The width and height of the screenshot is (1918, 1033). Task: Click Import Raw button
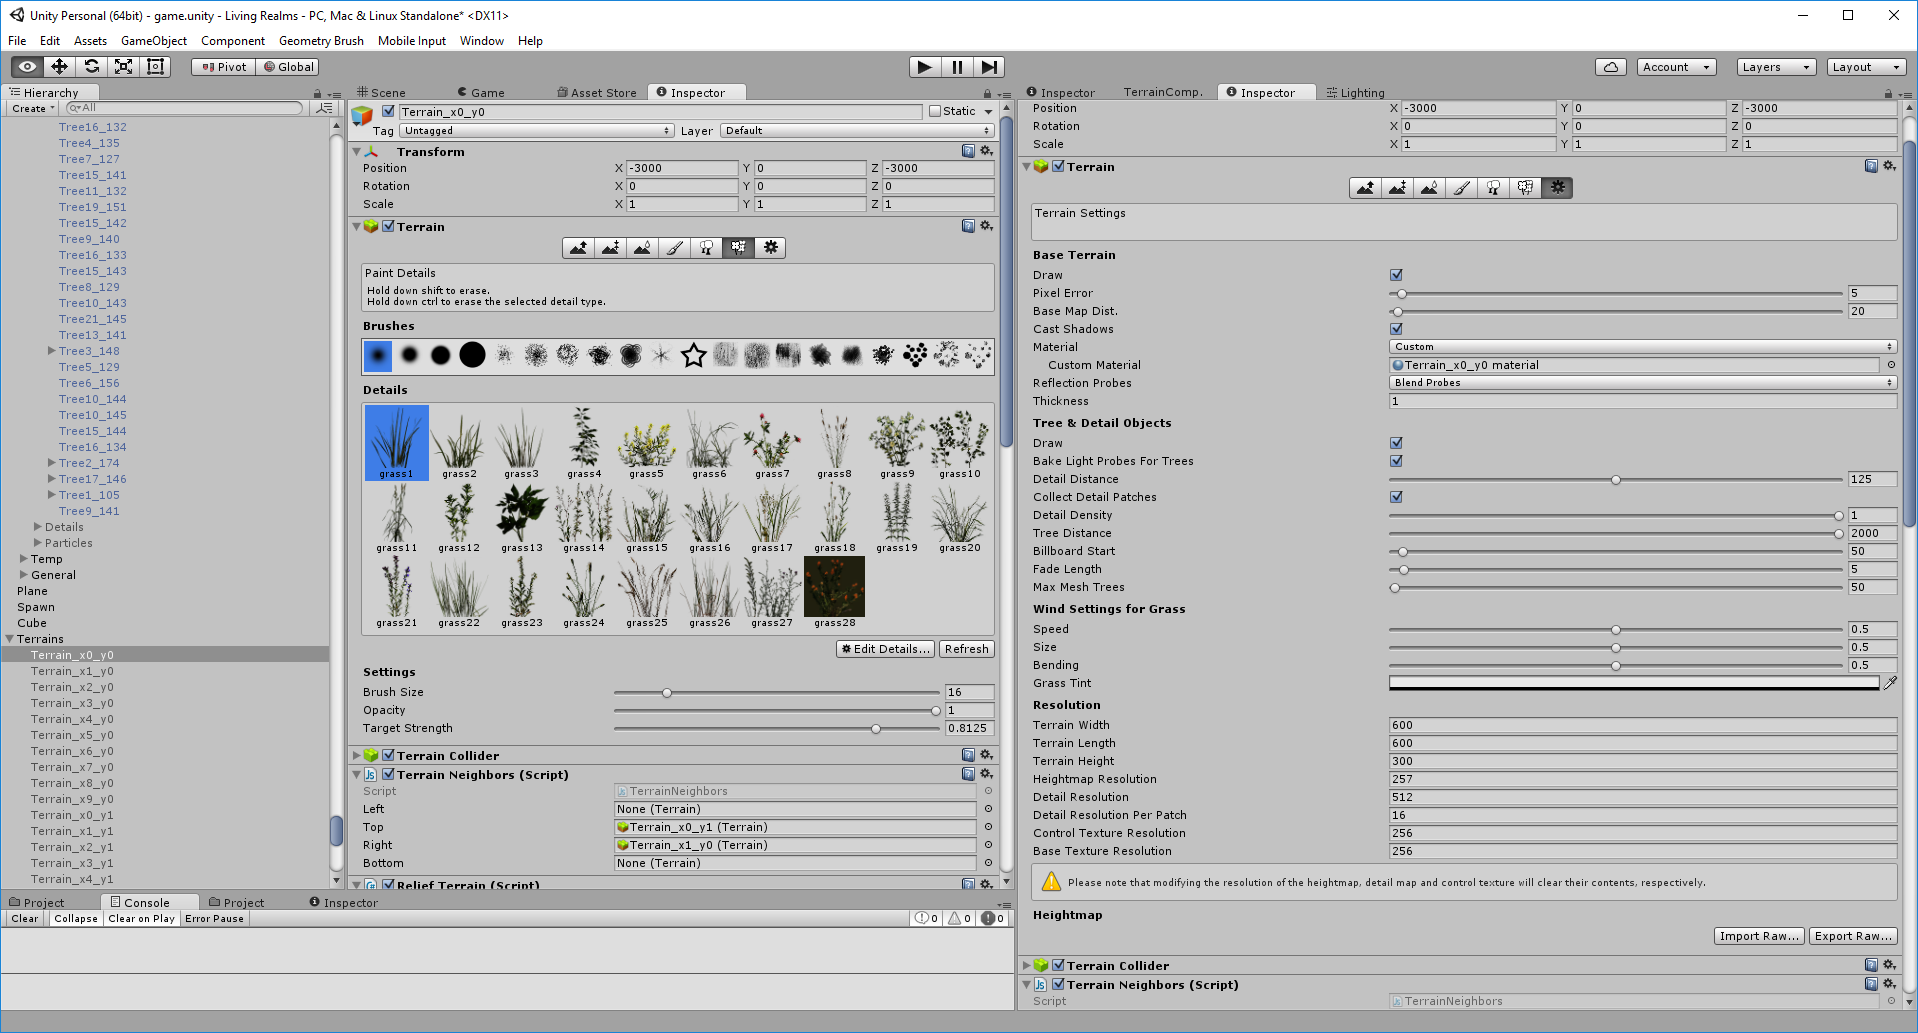(x=1759, y=936)
